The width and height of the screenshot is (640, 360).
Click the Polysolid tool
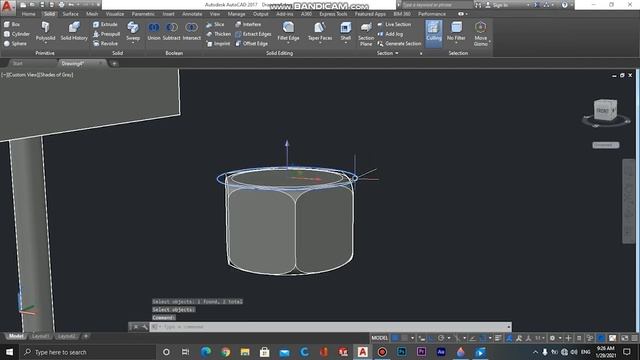[45, 31]
